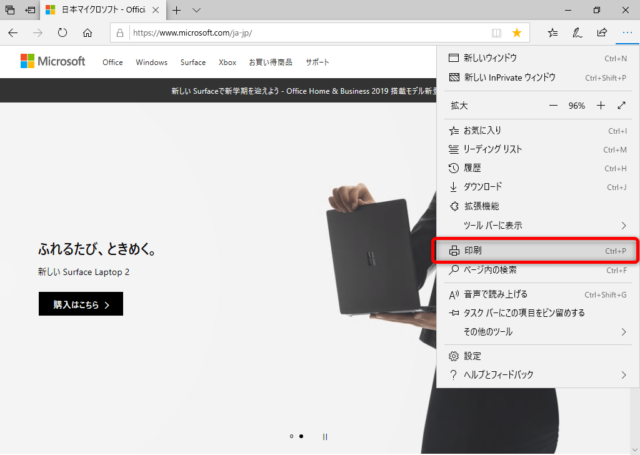Click the Add notes pen icon

577,33
